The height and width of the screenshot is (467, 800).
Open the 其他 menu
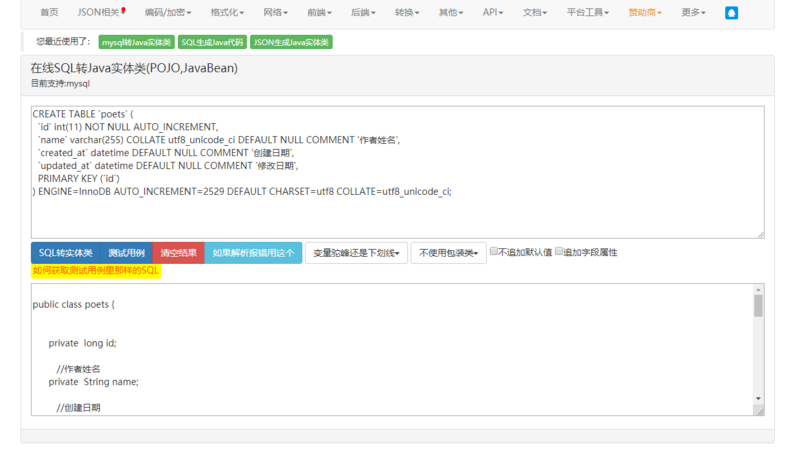click(x=451, y=12)
